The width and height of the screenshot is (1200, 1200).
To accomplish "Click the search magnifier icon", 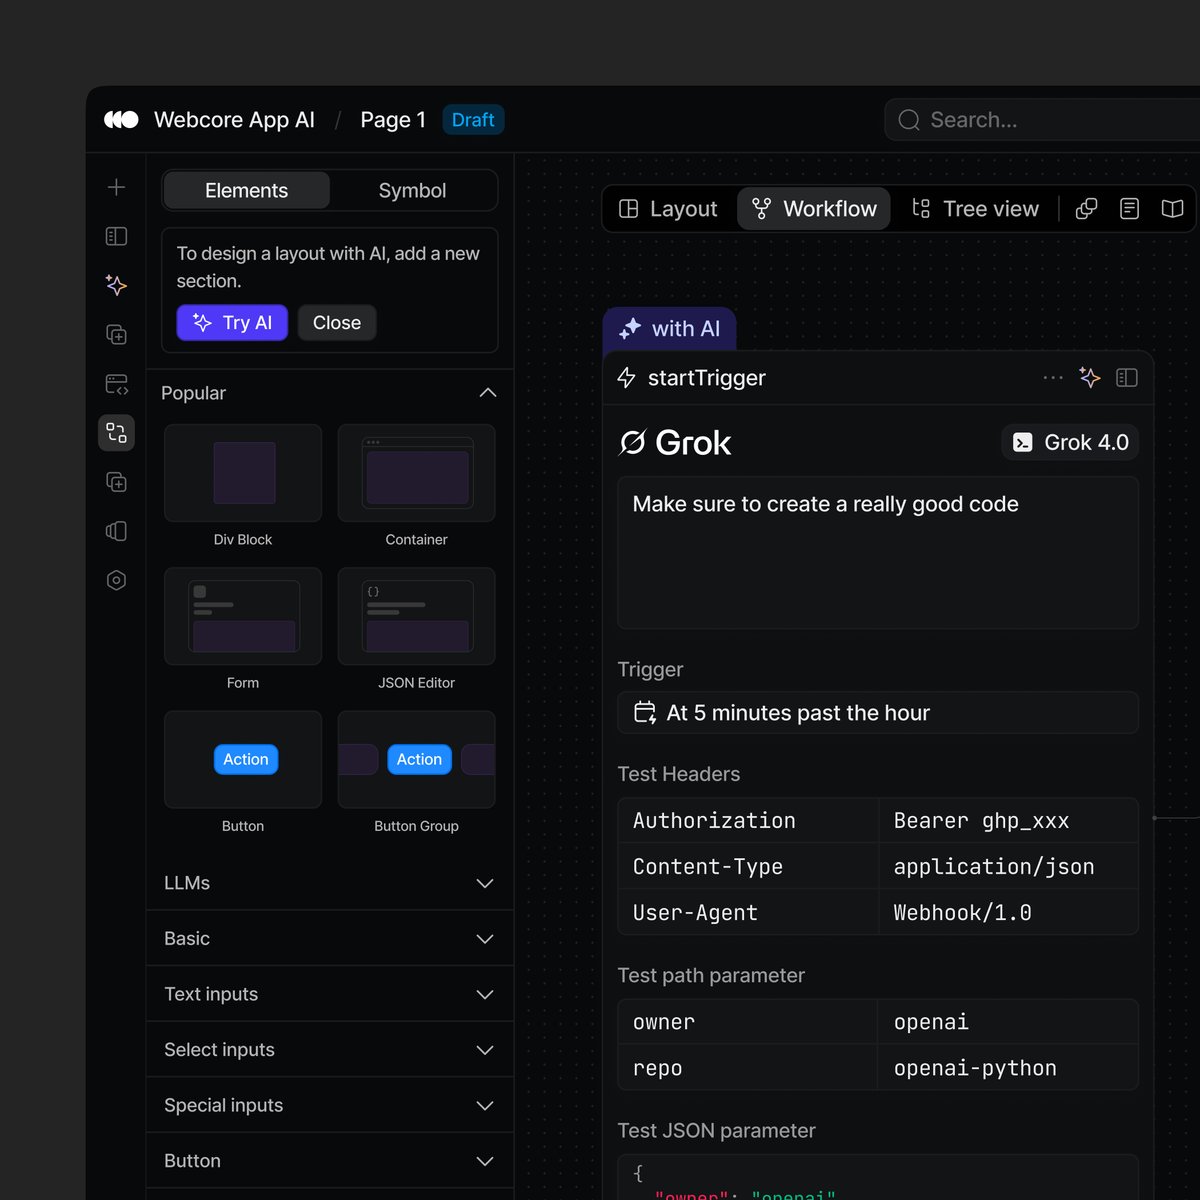I will pos(909,120).
